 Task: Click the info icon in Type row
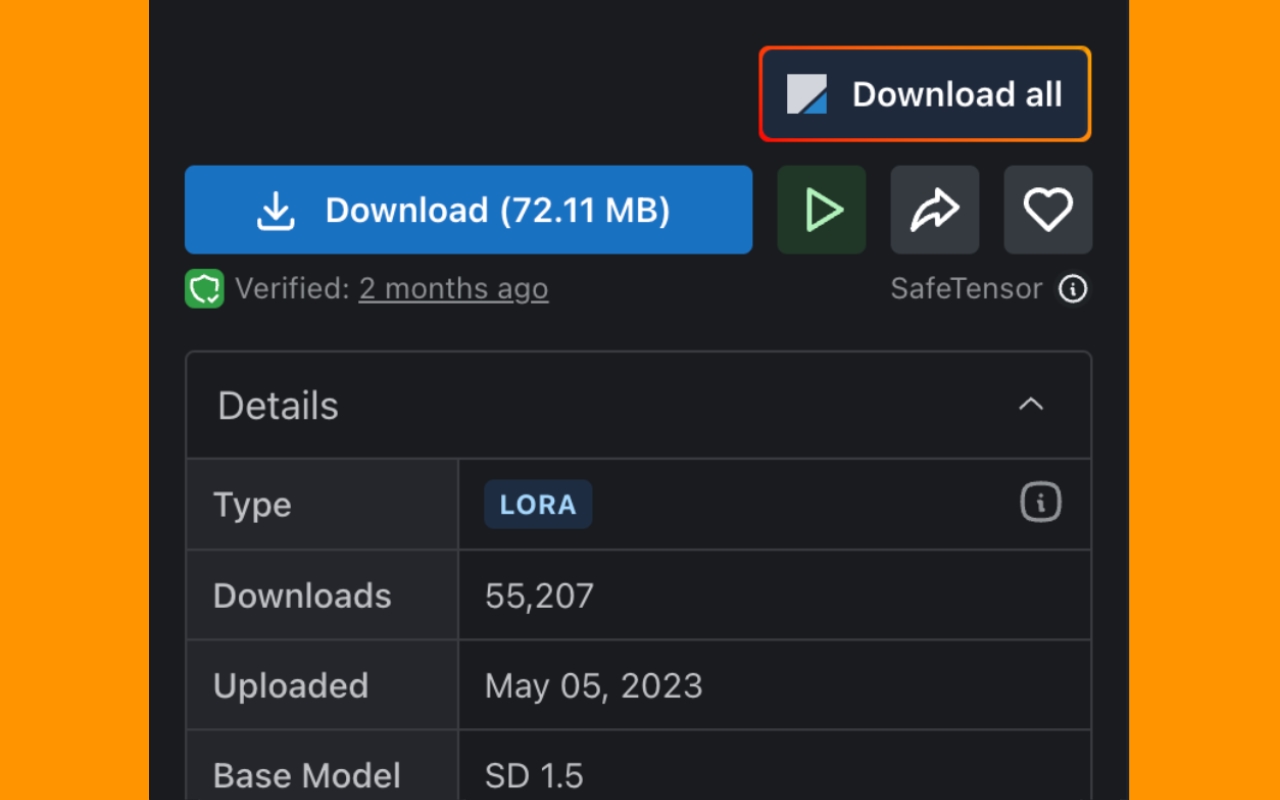point(1040,502)
